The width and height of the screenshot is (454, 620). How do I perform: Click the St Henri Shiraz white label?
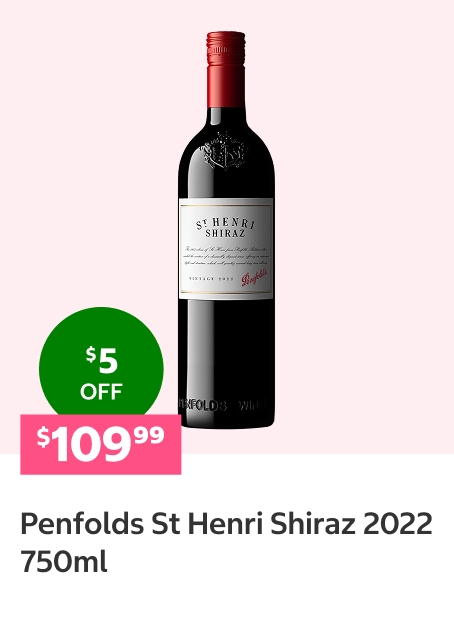click(226, 249)
